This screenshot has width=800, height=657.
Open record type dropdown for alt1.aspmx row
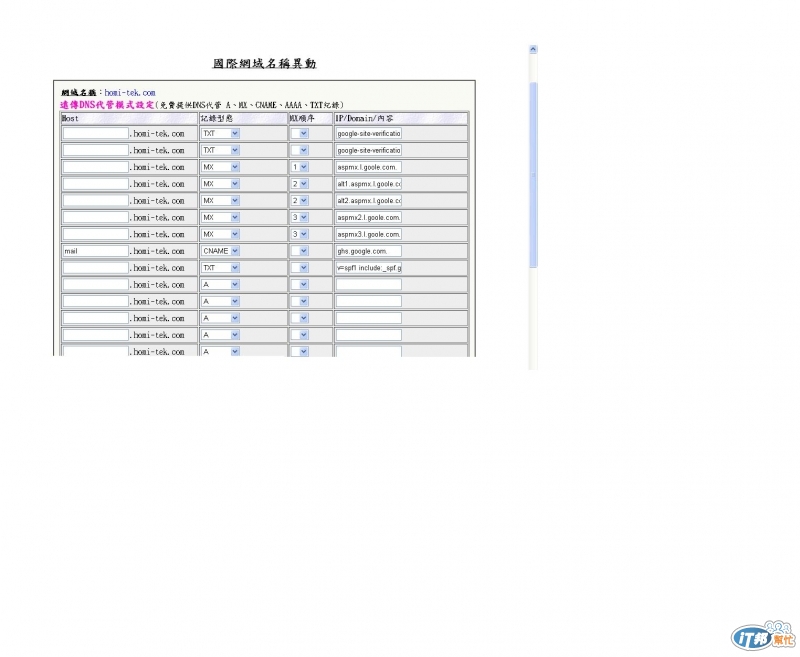220,184
